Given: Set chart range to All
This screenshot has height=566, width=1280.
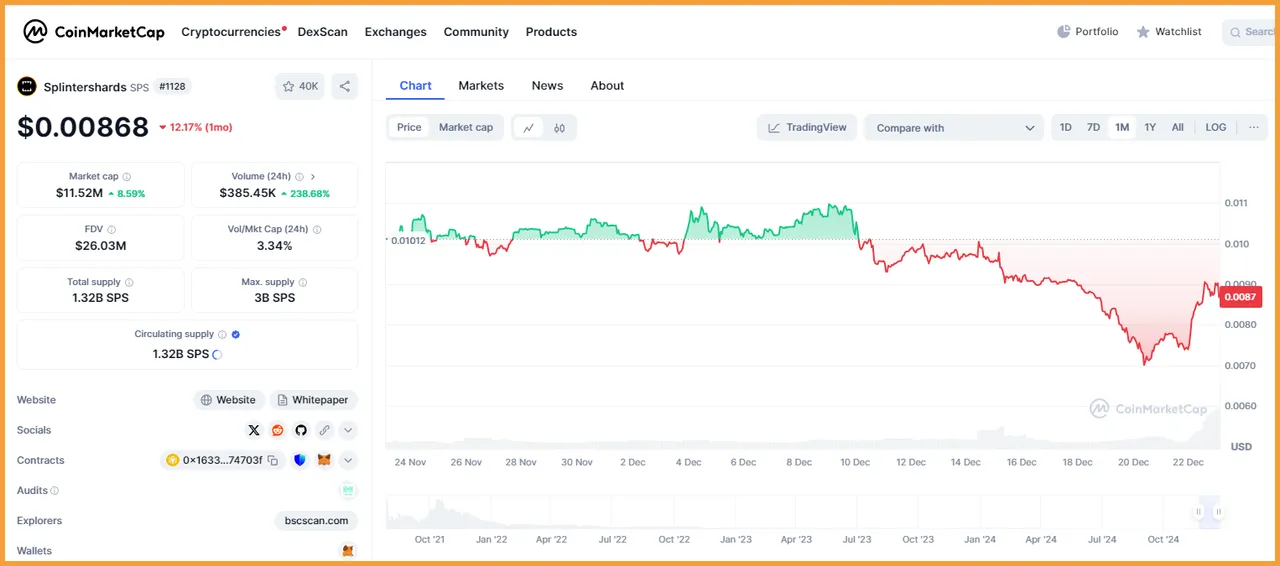Looking at the screenshot, I should [1178, 127].
